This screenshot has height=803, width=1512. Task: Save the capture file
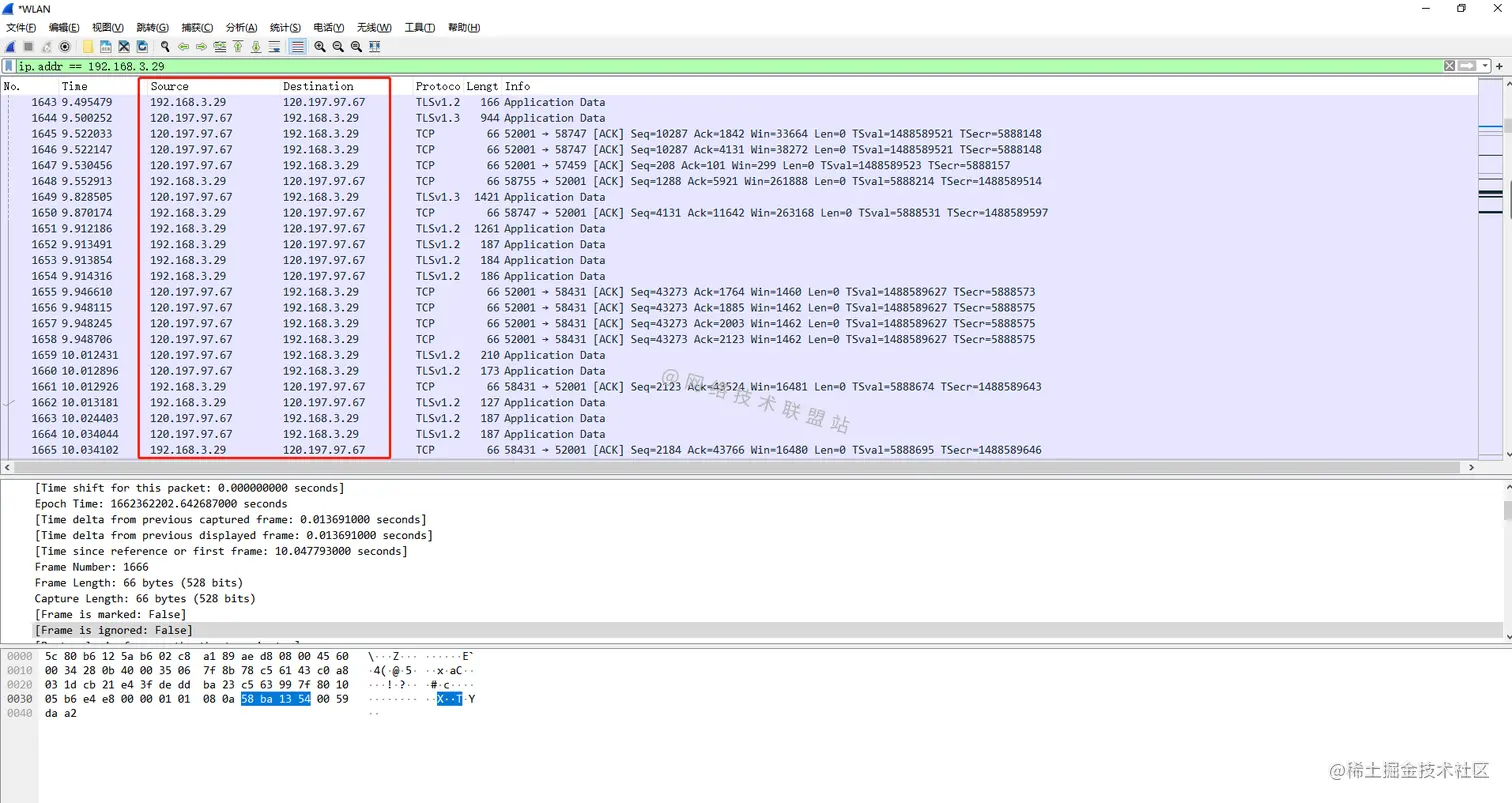click(106, 46)
